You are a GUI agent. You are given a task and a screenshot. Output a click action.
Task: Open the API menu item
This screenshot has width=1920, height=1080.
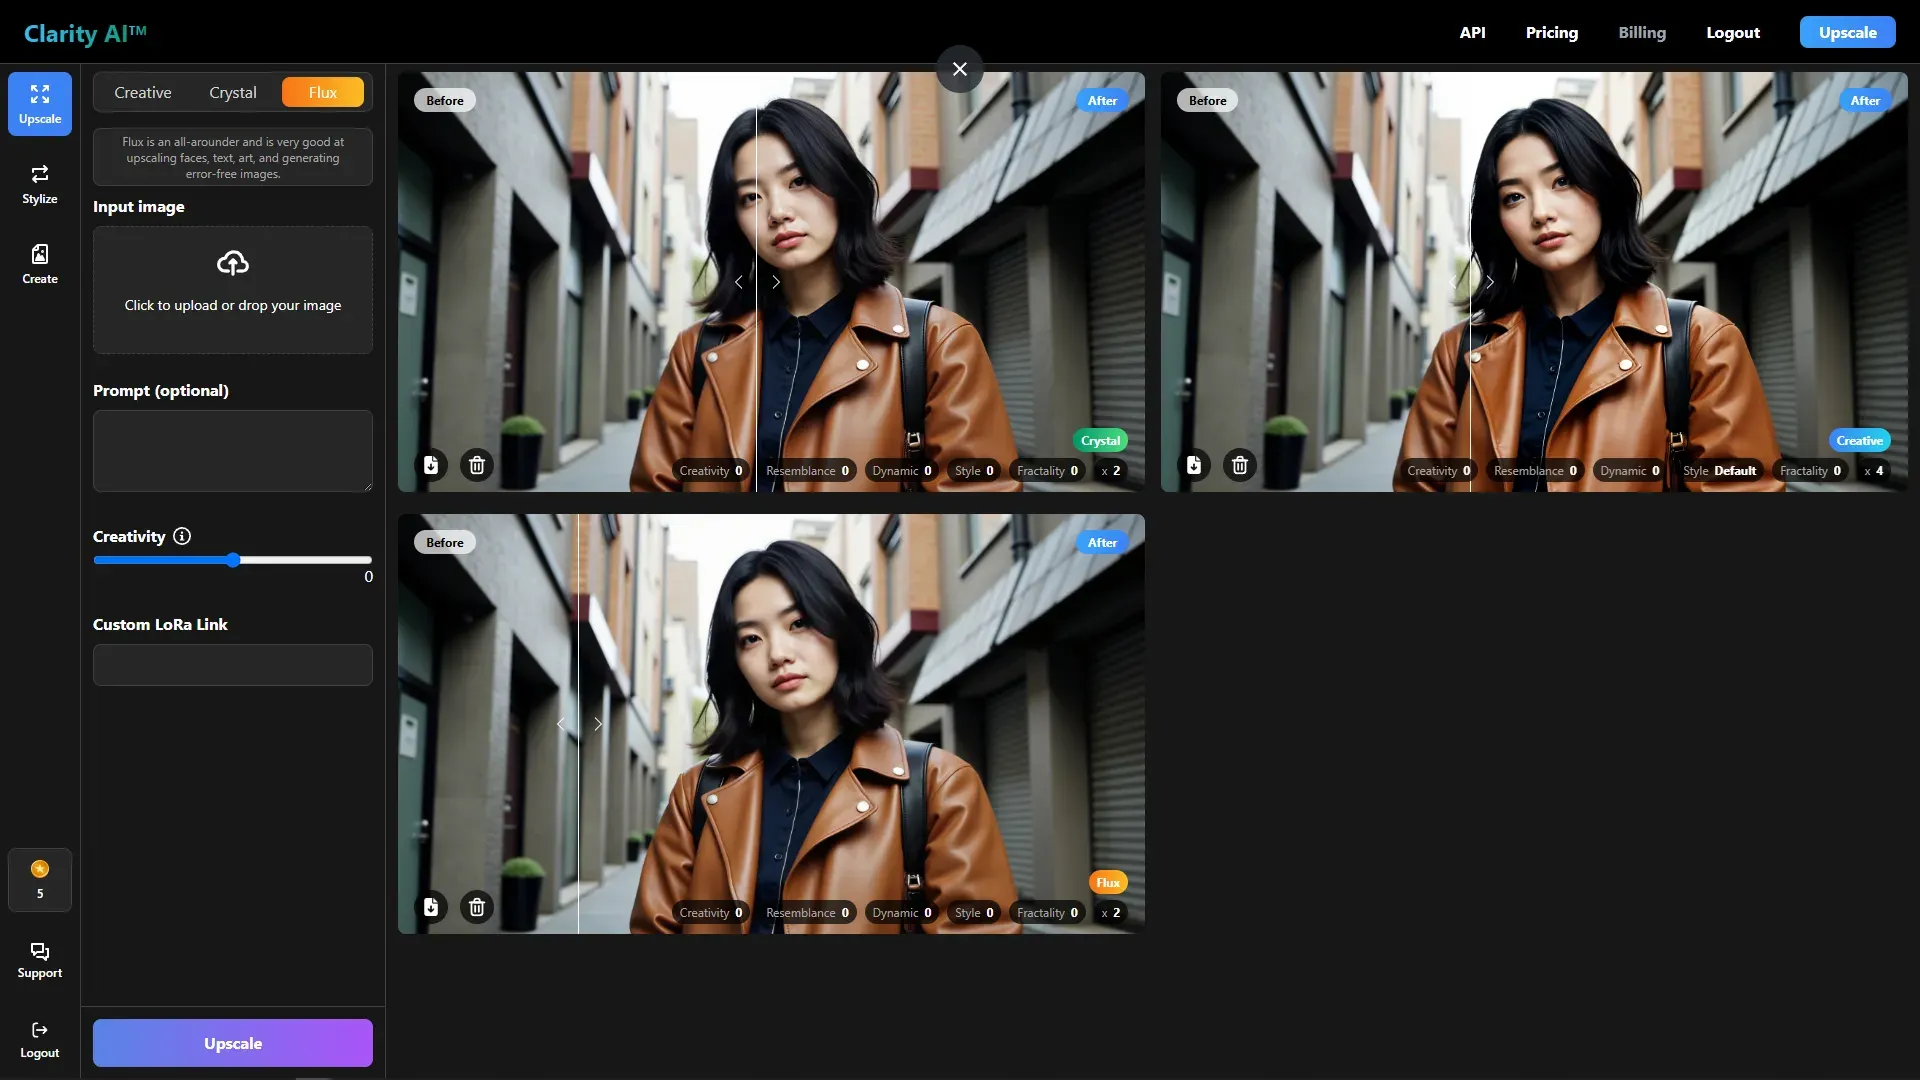[x=1472, y=32]
